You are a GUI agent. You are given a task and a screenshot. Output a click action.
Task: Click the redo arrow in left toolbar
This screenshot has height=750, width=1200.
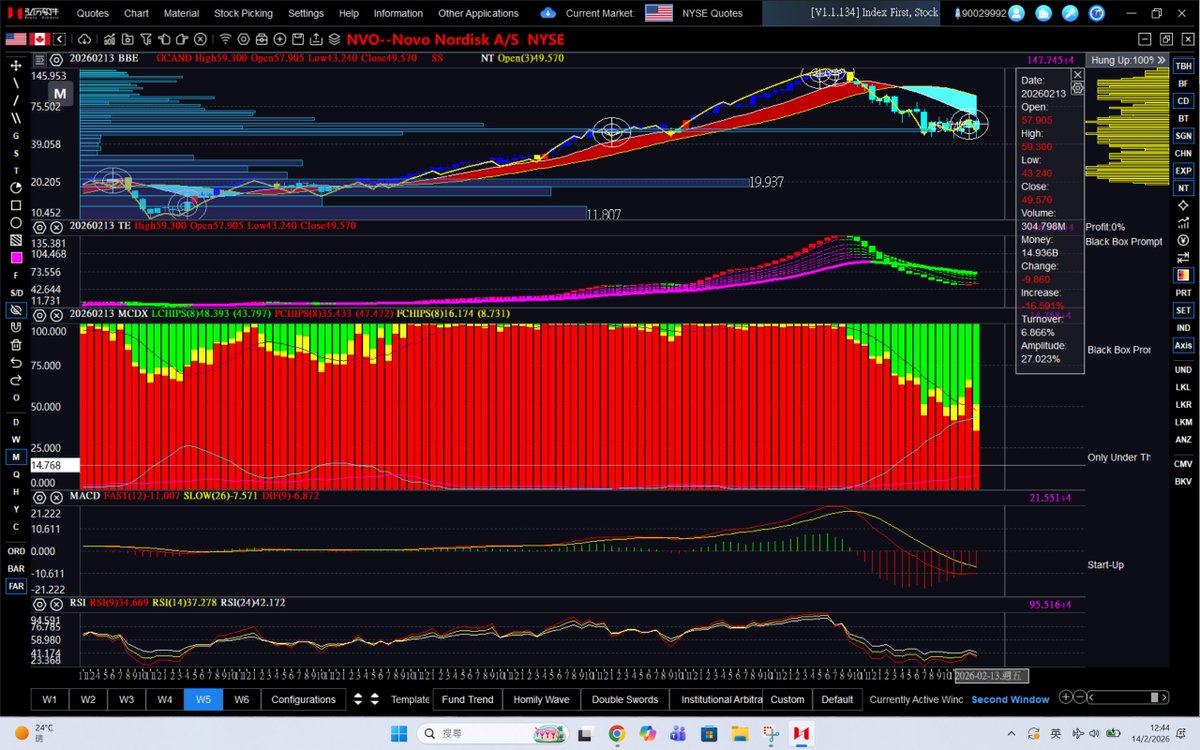16,380
